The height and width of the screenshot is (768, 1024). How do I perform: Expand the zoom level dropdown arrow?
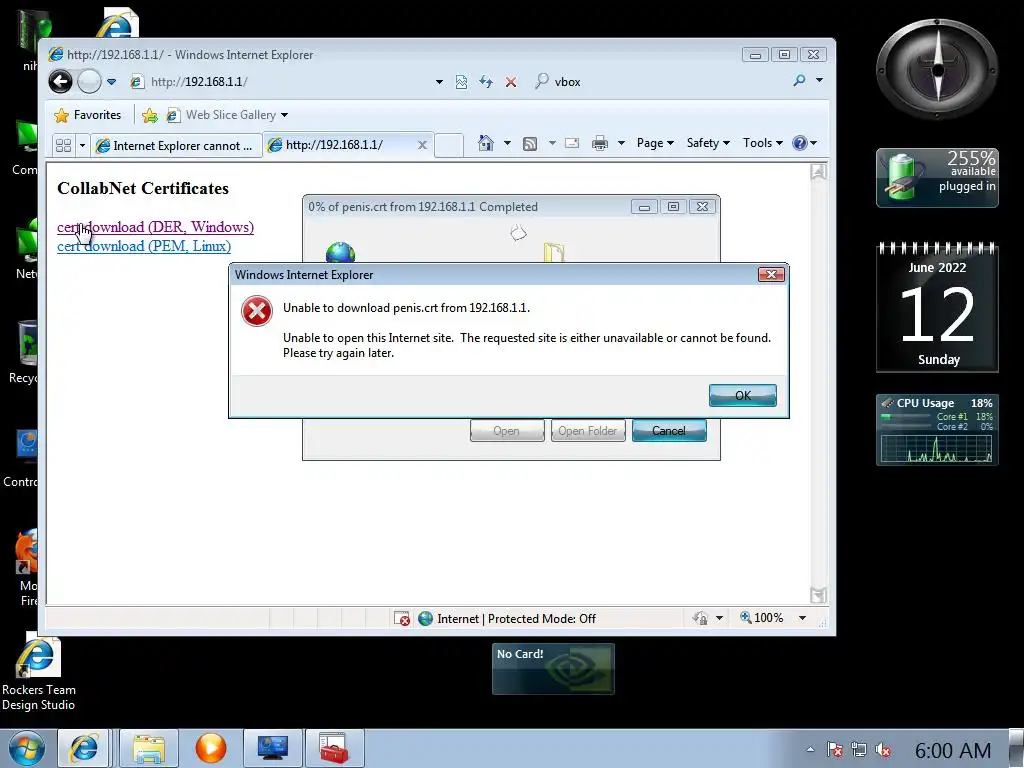point(802,618)
